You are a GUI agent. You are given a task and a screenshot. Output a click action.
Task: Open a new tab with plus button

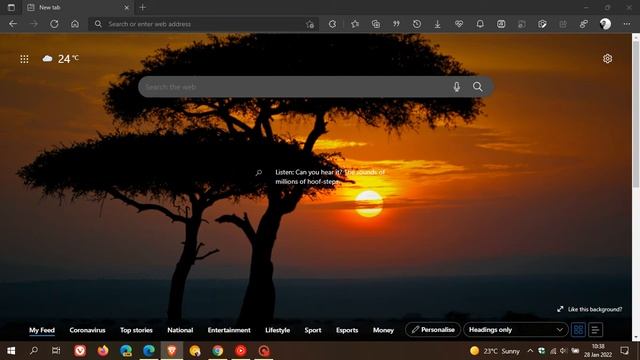click(x=142, y=7)
